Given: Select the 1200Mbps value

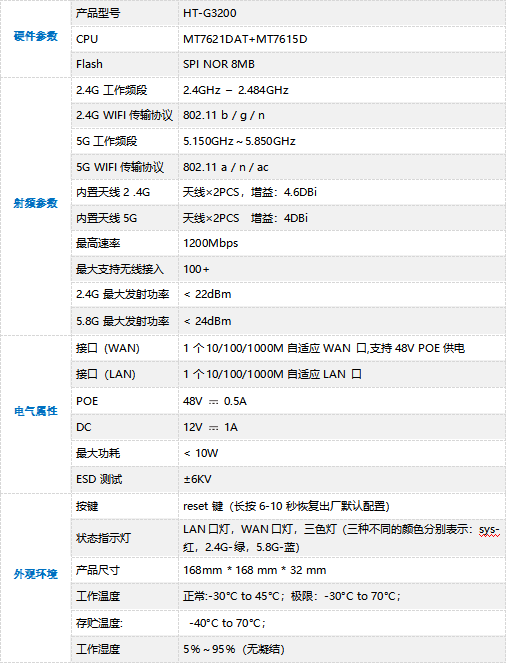Looking at the screenshot, I should pos(211,243).
